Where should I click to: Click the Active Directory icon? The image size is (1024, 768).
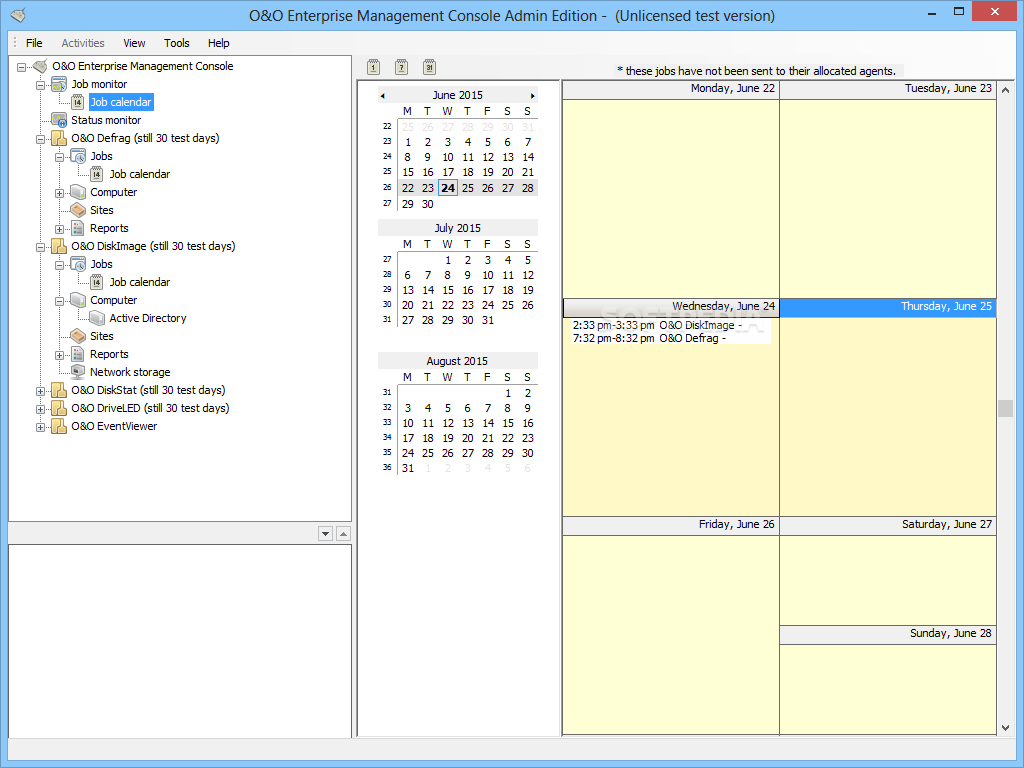97,318
